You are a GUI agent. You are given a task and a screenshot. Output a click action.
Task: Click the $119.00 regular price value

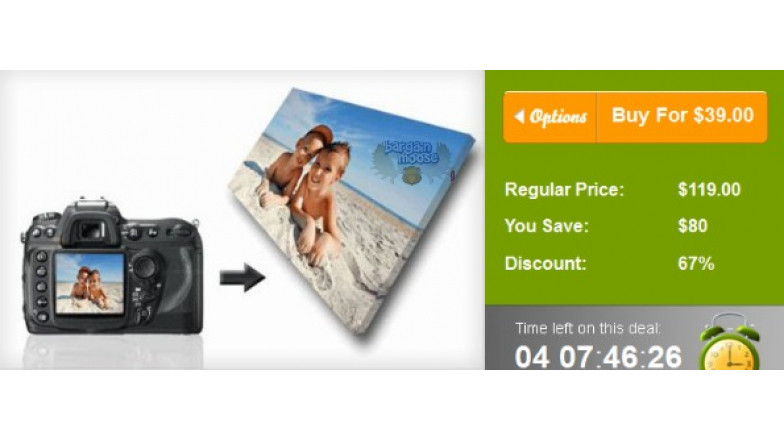pyautogui.click(x=709, y=190)
